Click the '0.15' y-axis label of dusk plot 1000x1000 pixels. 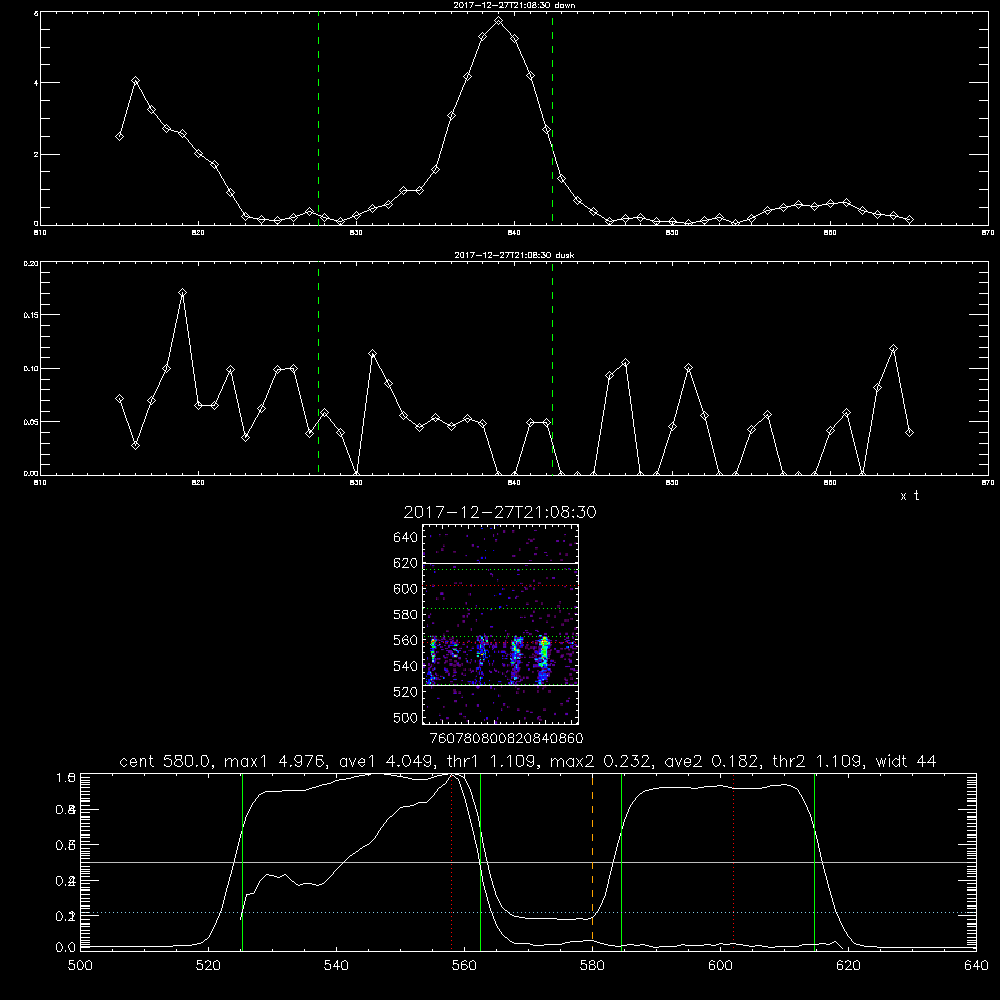[x=31, y=315]
